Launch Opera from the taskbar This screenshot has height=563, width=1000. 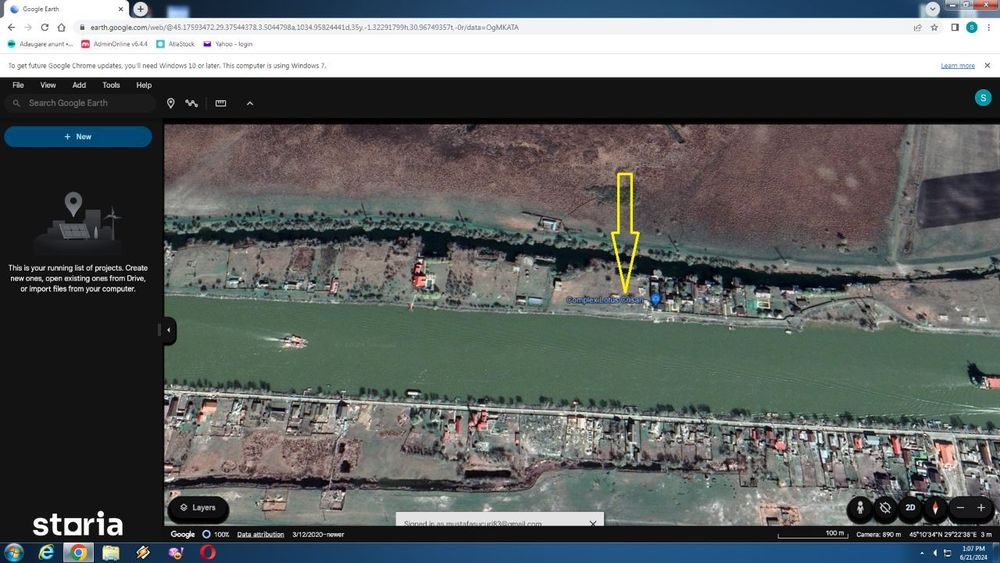pyautogui.click(x=207, y=552)
